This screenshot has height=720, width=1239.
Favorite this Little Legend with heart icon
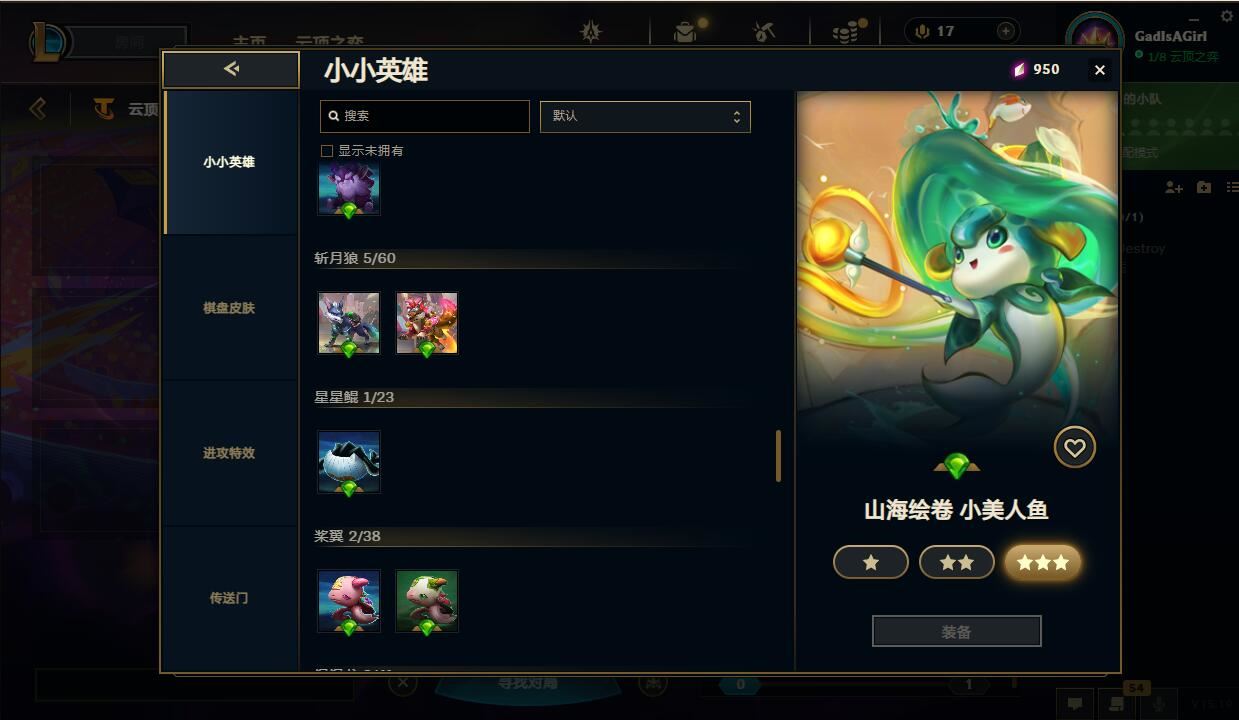tap(1075, 447)
